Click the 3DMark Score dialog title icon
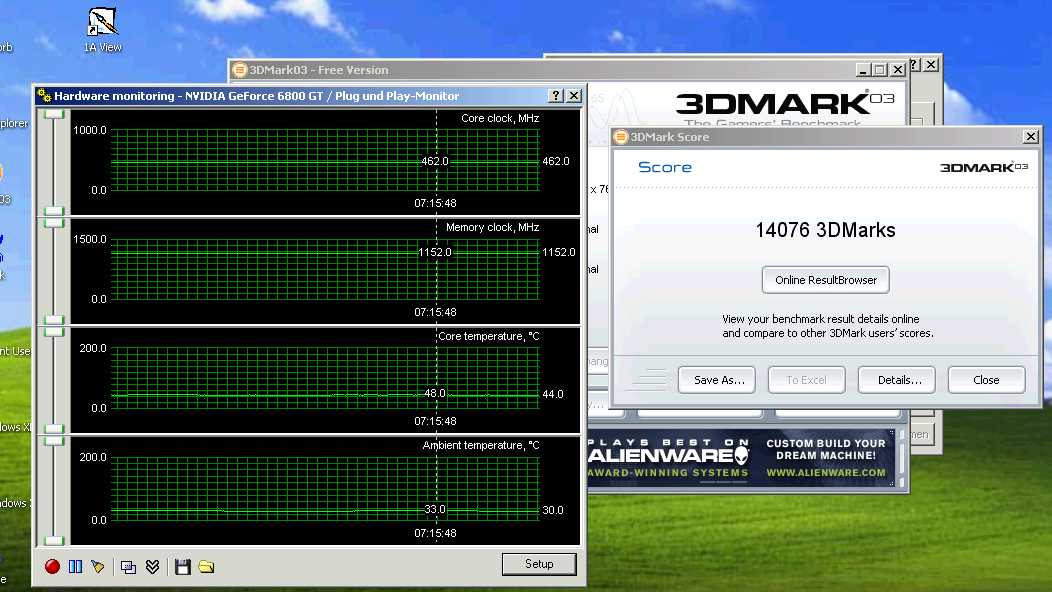Screen dimensions: 1052x592 [x=621, y=137]
